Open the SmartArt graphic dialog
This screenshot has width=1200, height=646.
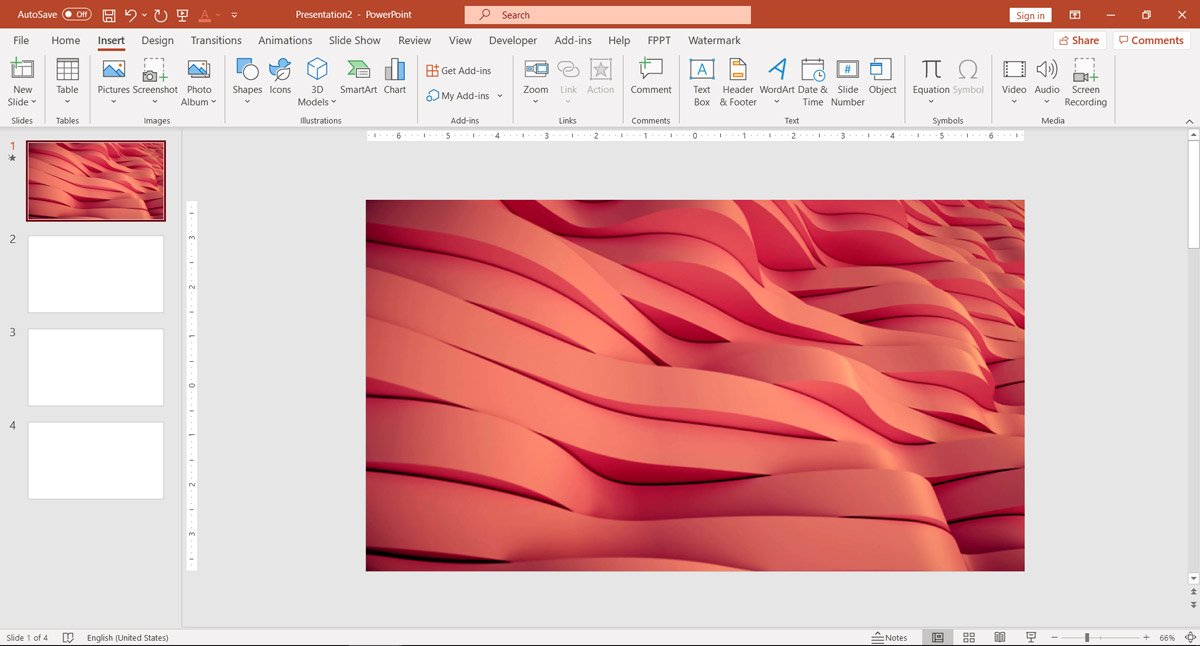click(x=358, y=77)
